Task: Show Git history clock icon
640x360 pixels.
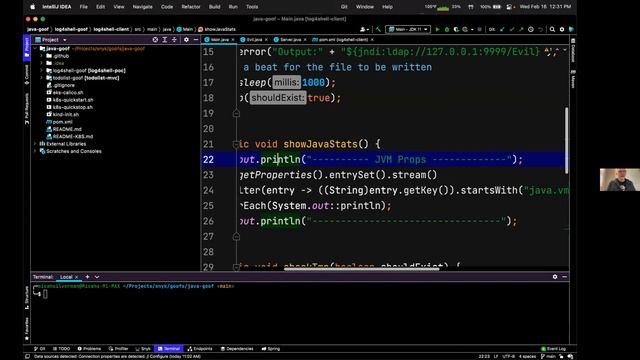Action: (x=531, y=29)
